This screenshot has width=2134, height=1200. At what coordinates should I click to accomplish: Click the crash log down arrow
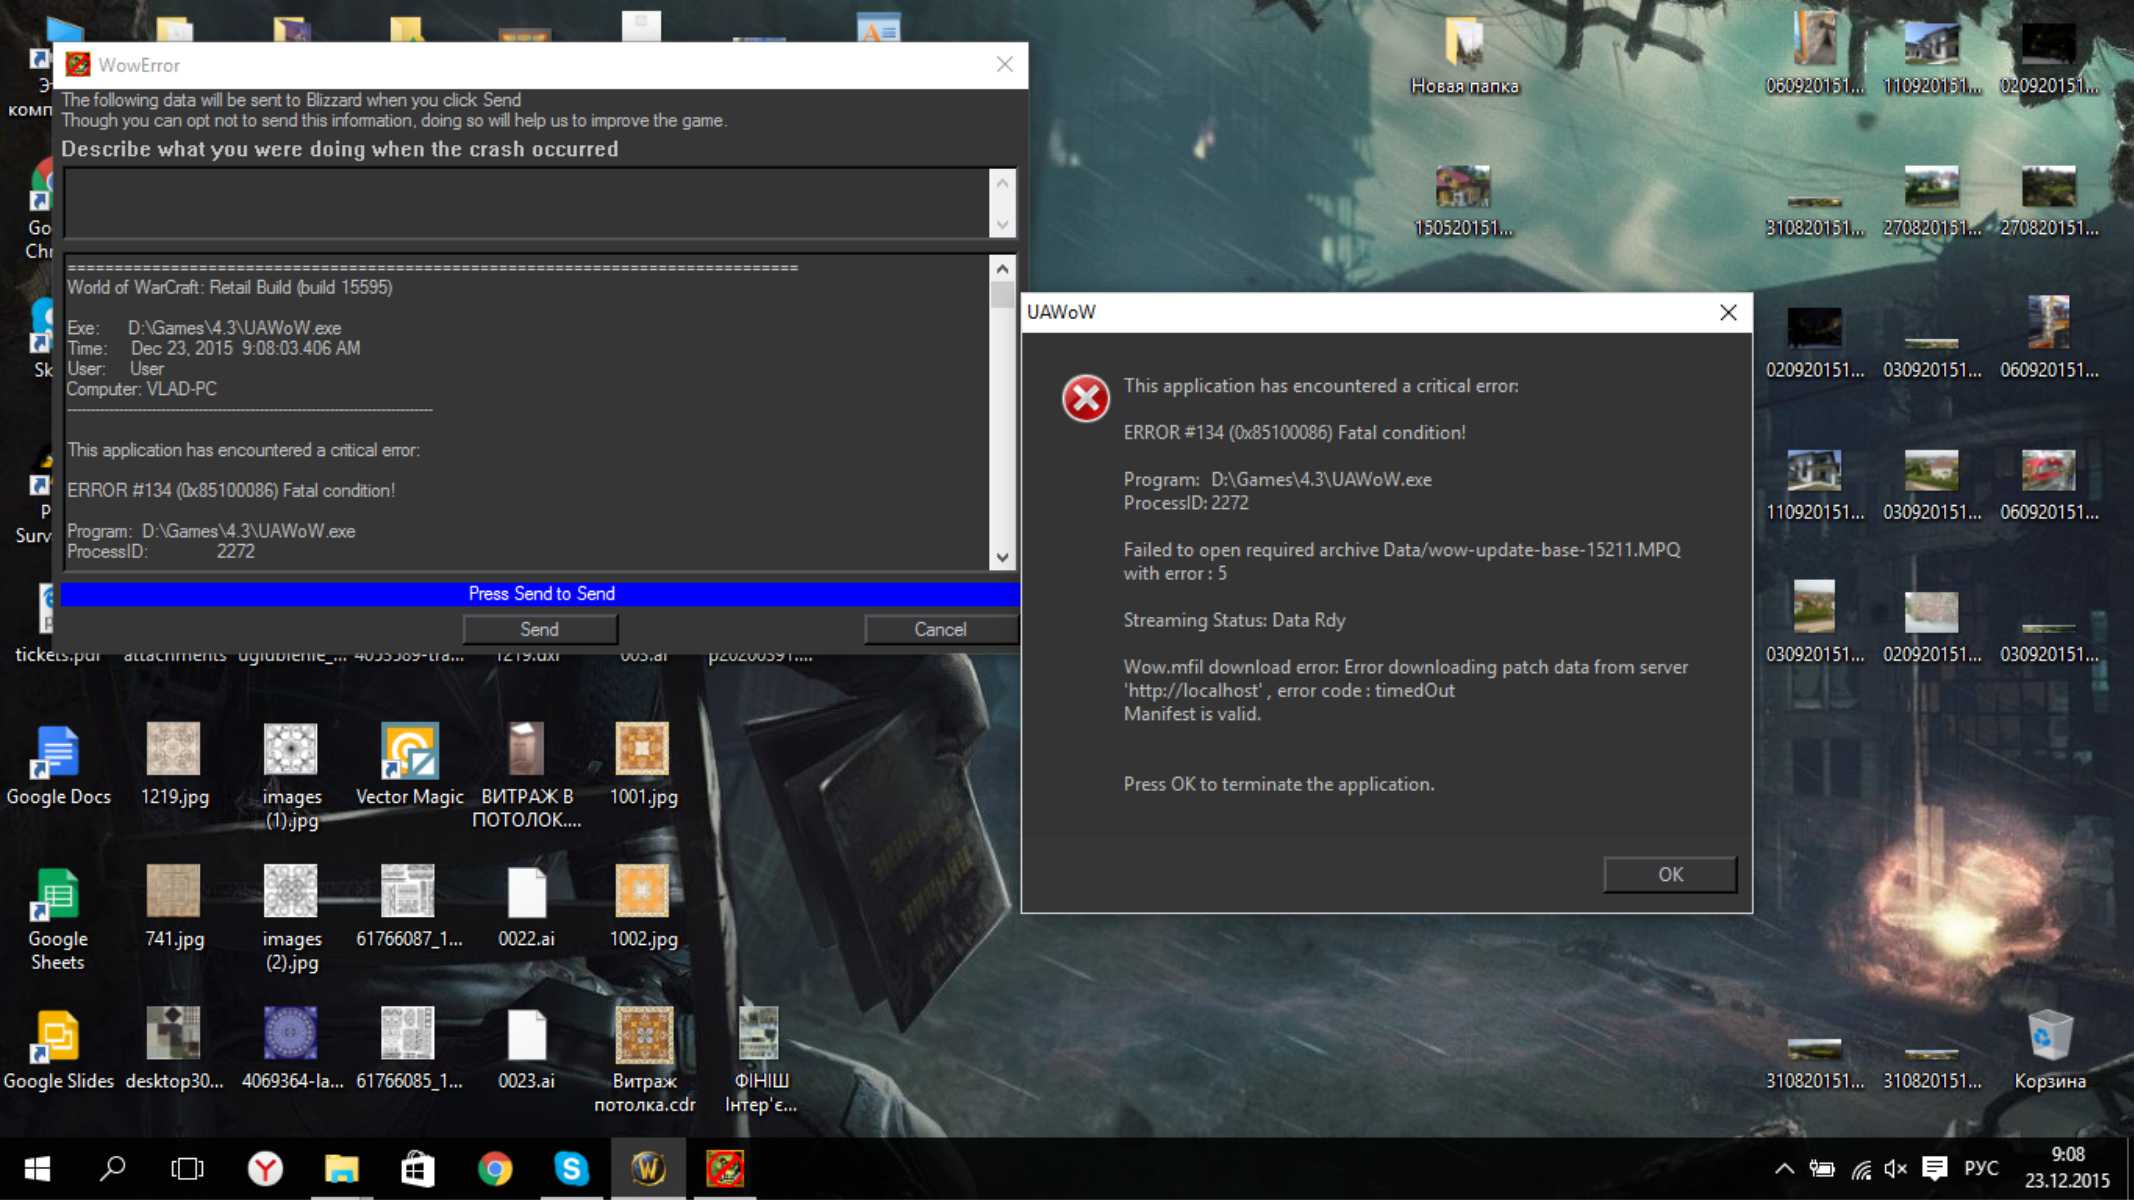tap(1002, 558)
